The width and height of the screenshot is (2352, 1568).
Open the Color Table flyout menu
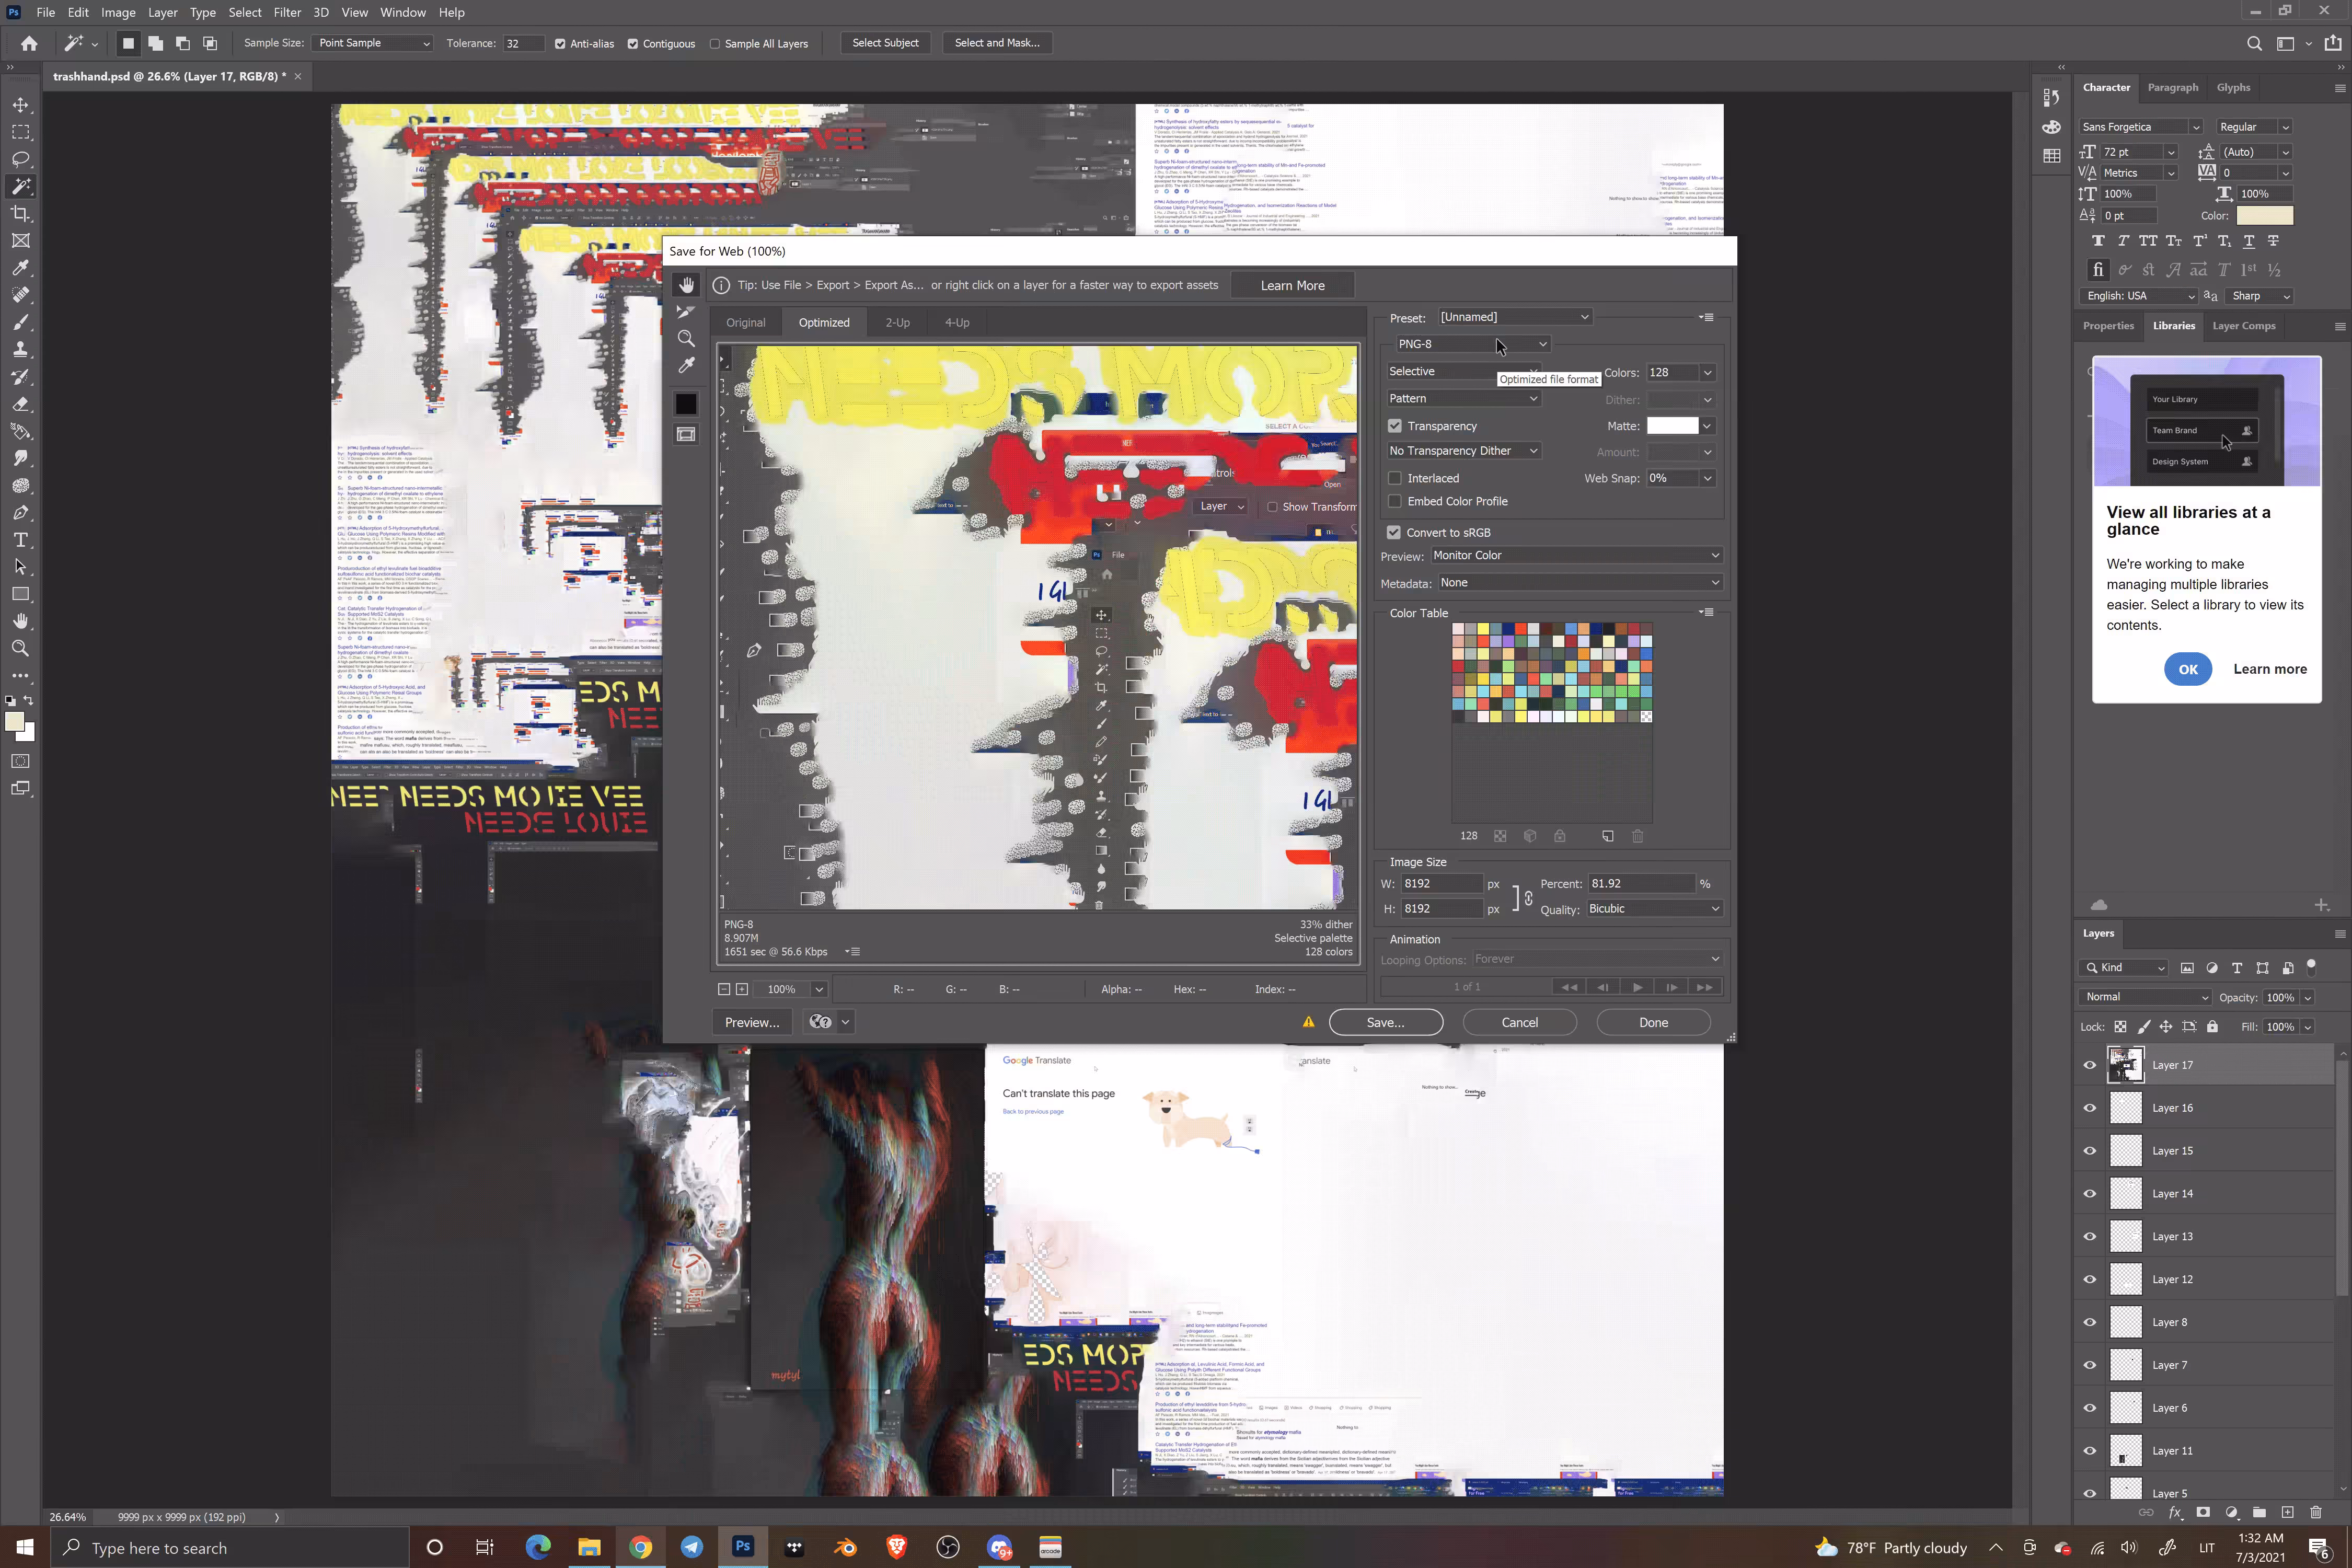coord(1707,612)
